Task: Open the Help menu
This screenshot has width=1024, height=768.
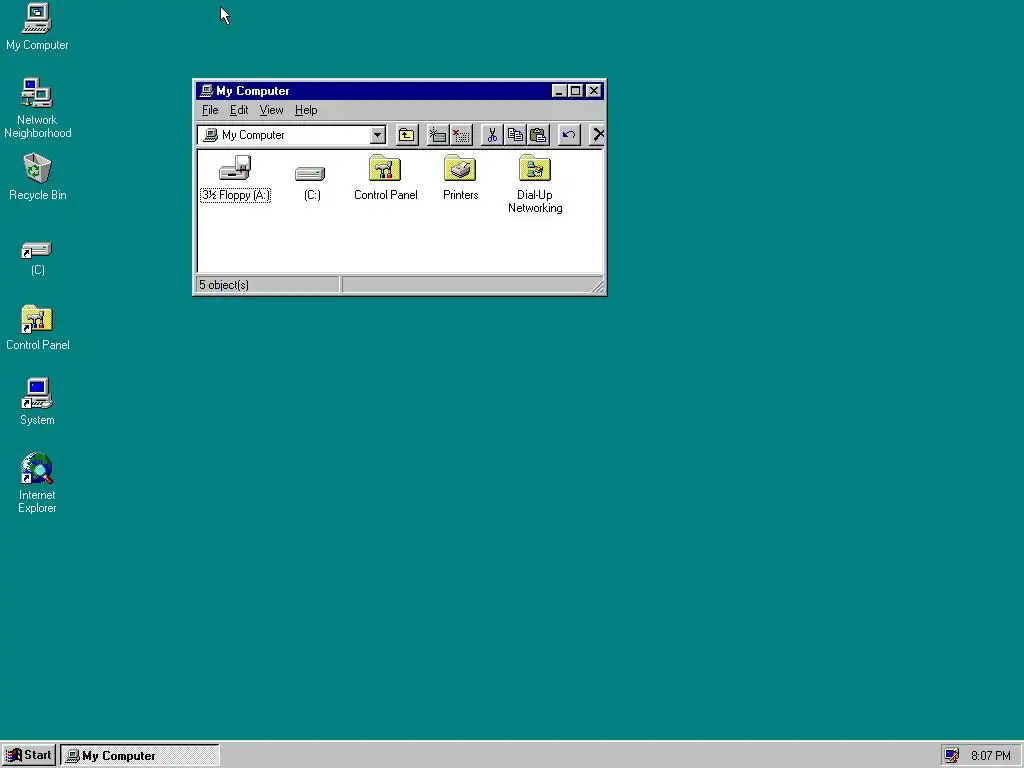Action: [x=306, y=110]
